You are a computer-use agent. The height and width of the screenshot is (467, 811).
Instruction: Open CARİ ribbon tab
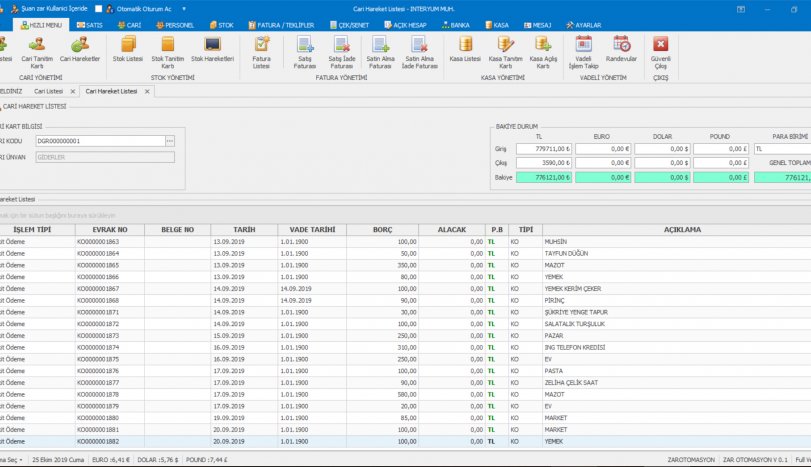click(129, 25)
